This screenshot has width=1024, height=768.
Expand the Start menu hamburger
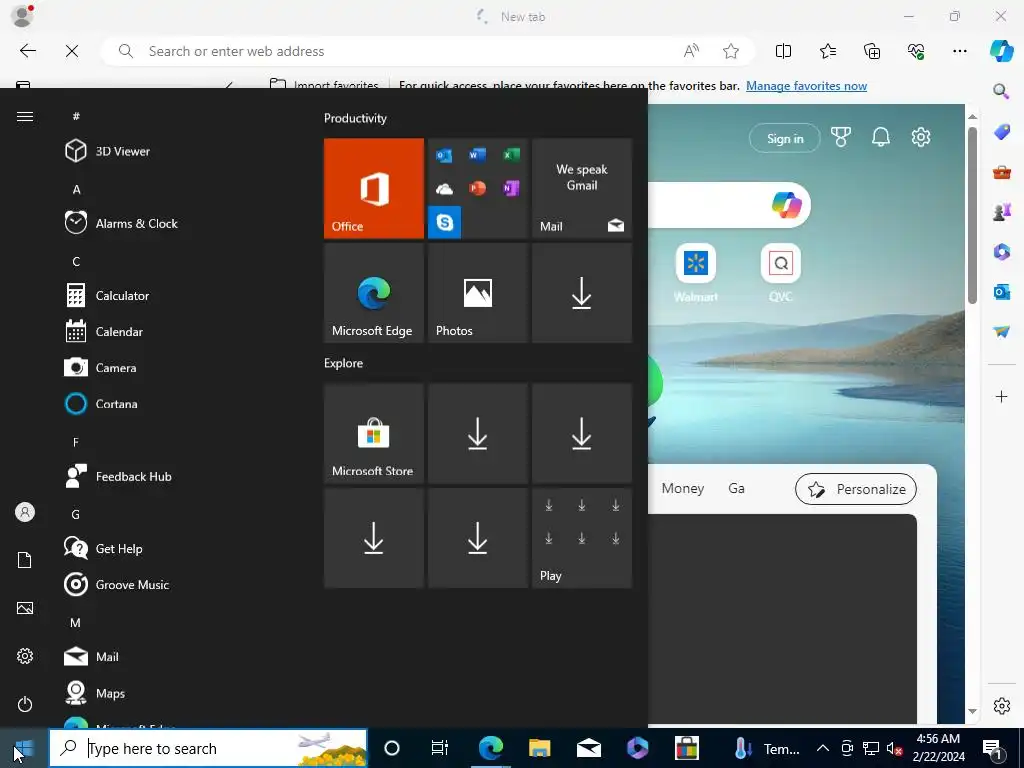(25, 116)
